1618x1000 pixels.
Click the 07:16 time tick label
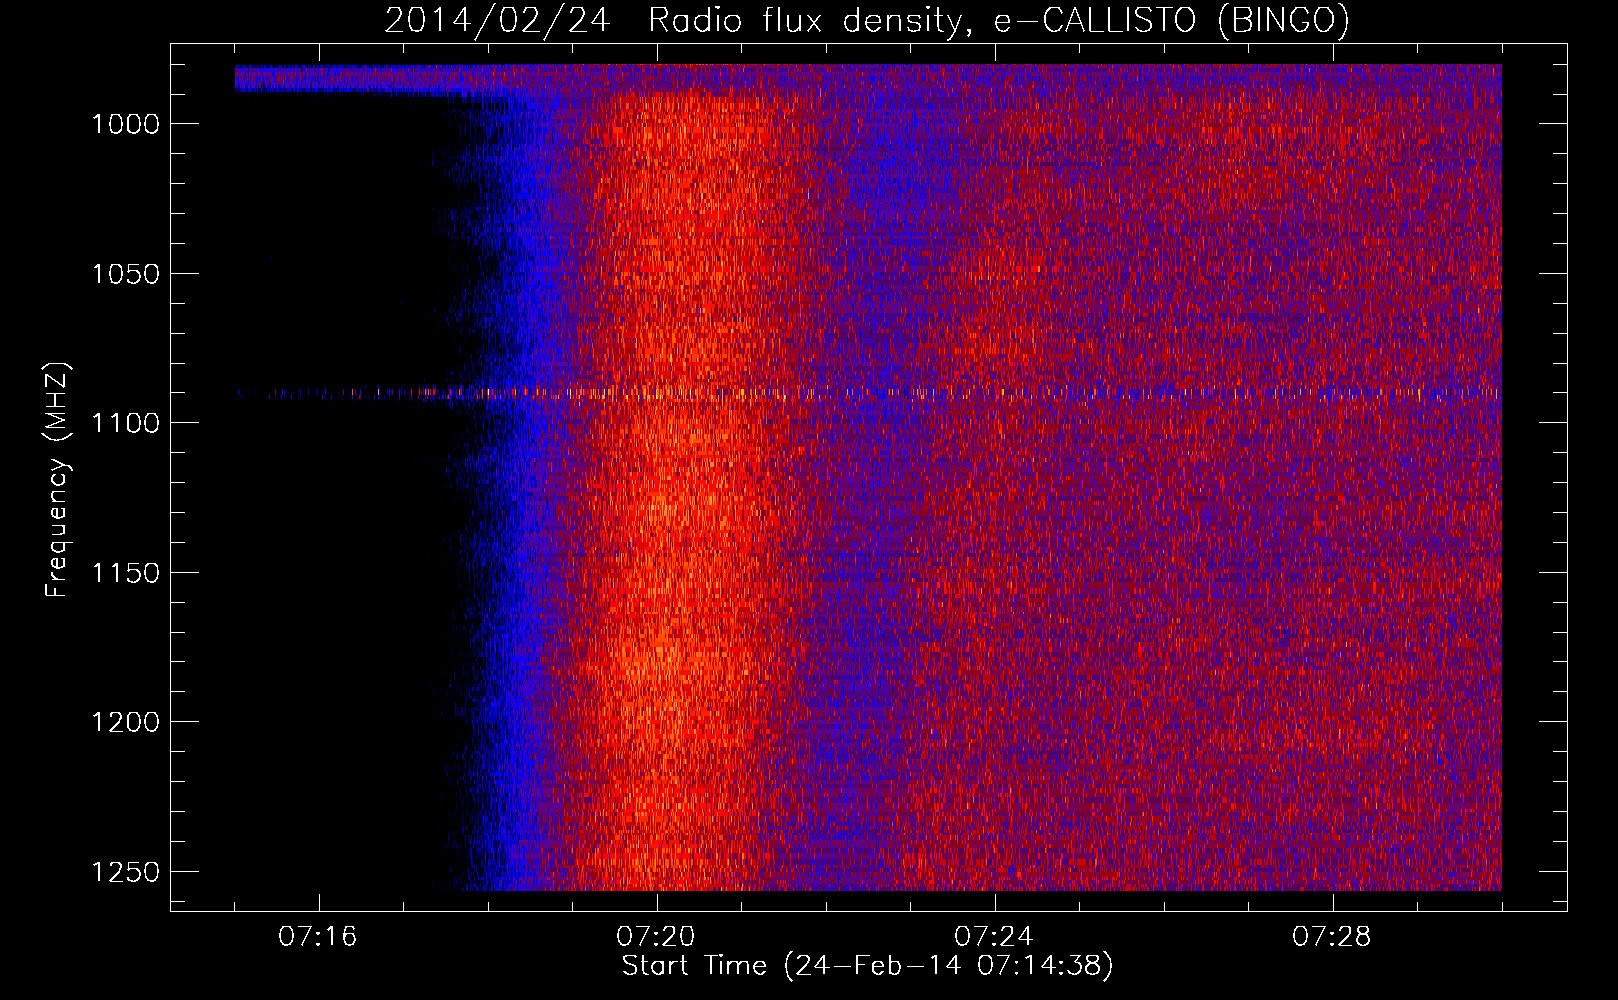pos(318,937)
